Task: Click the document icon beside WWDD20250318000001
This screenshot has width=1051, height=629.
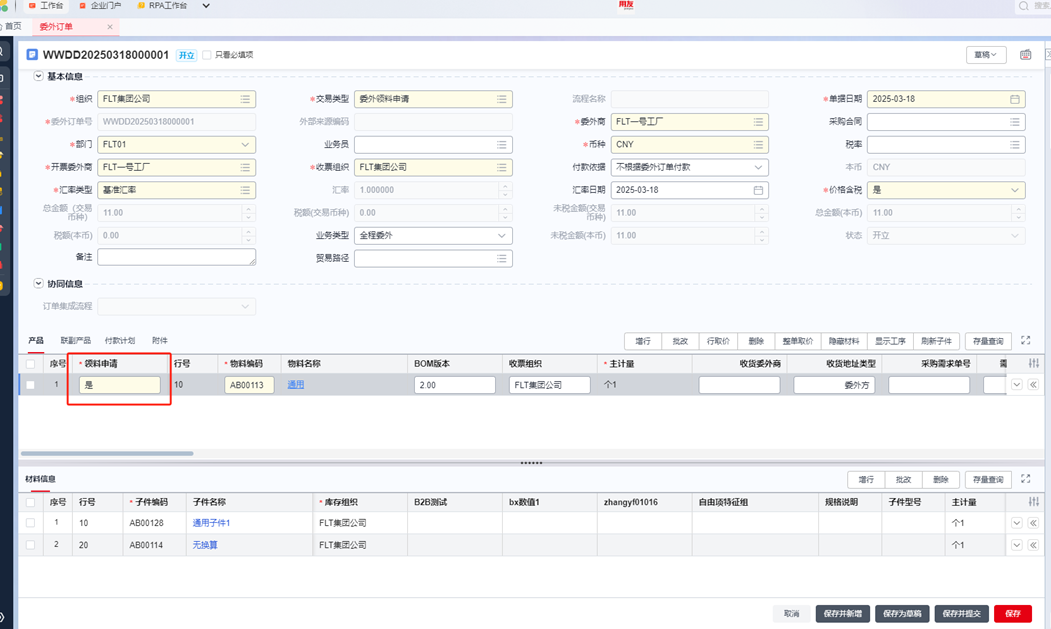Action: click(32, 54)
